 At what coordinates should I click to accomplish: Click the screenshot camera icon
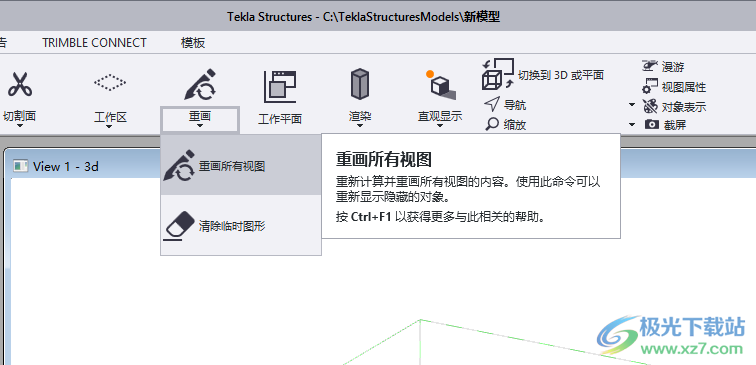(651, 124)
